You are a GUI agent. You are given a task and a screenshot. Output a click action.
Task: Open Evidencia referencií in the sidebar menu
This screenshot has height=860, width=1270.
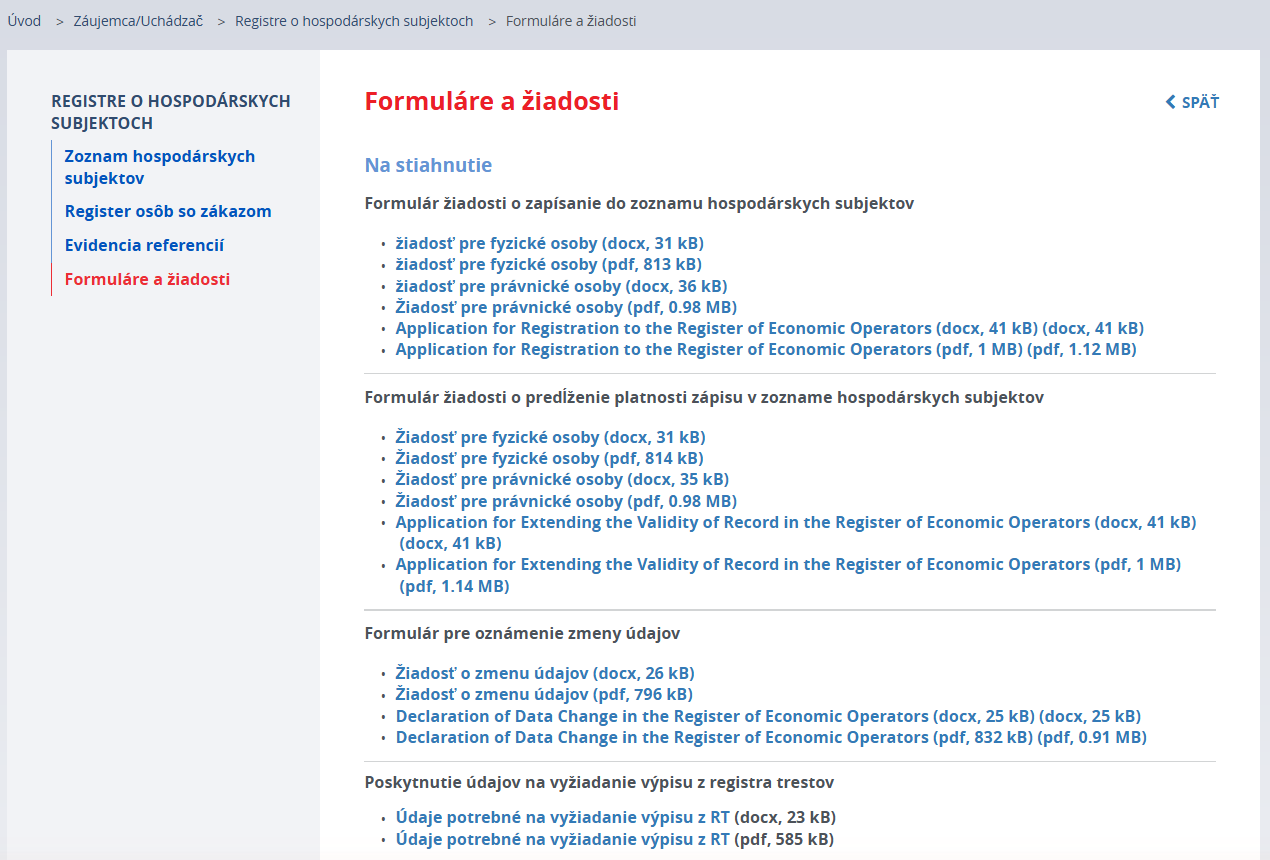[x=144, y=245]
